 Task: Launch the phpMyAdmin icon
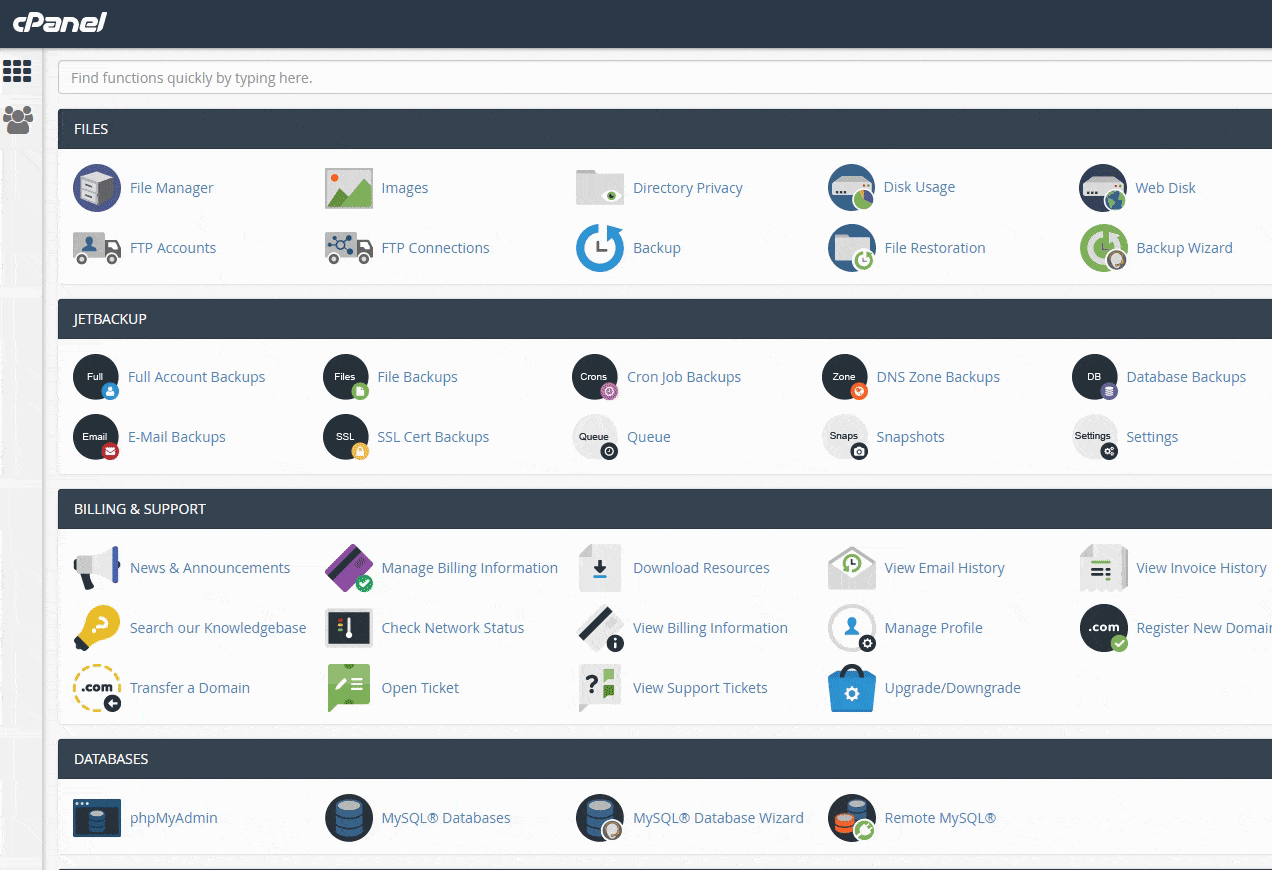pyautogui.click(x=97, y=818)
